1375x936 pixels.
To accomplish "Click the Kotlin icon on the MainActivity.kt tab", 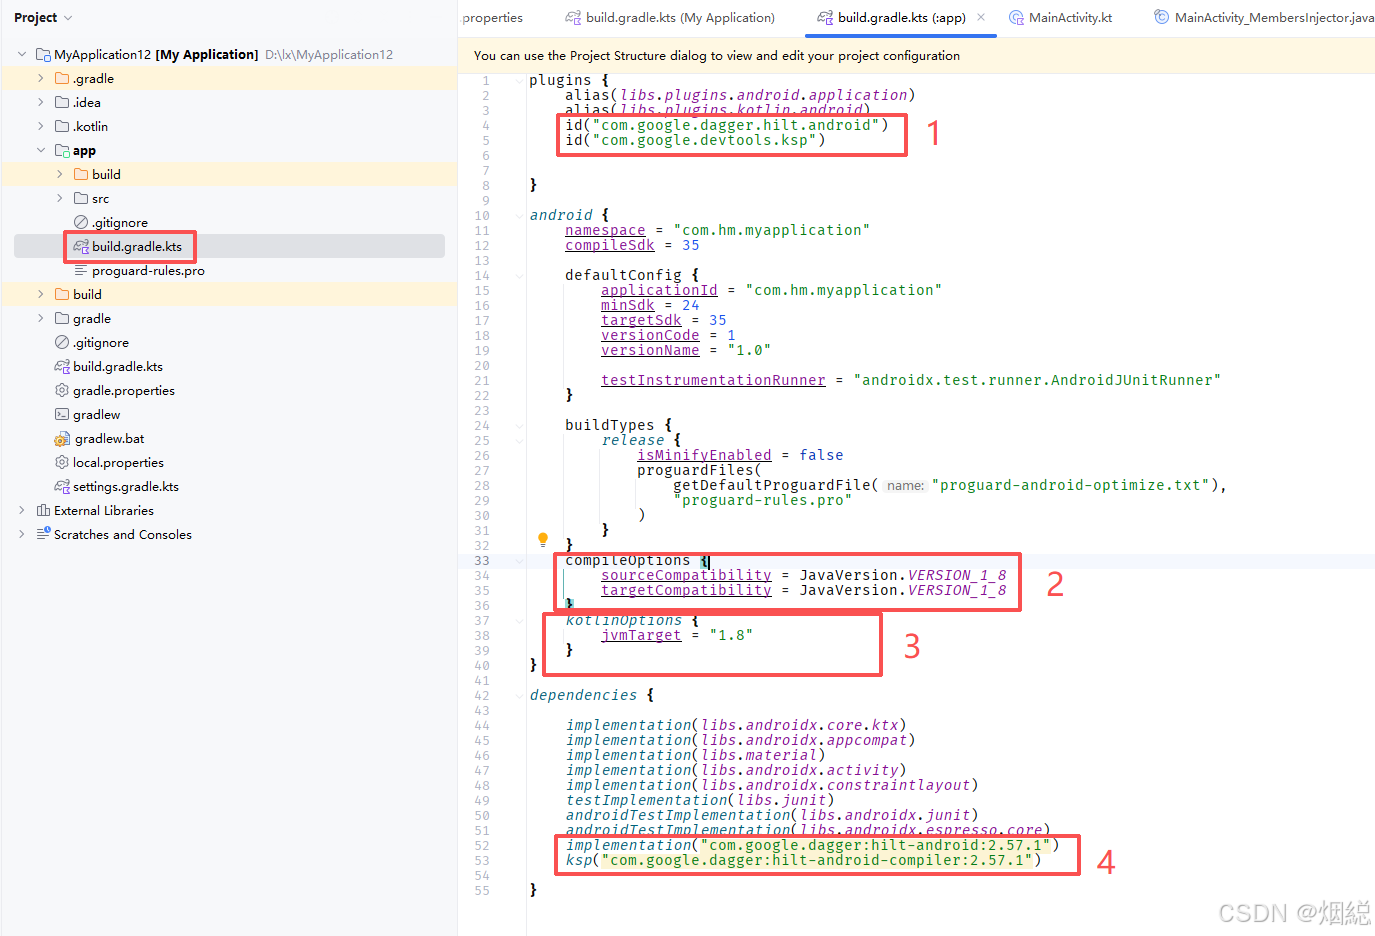I will pos(1014,17).
